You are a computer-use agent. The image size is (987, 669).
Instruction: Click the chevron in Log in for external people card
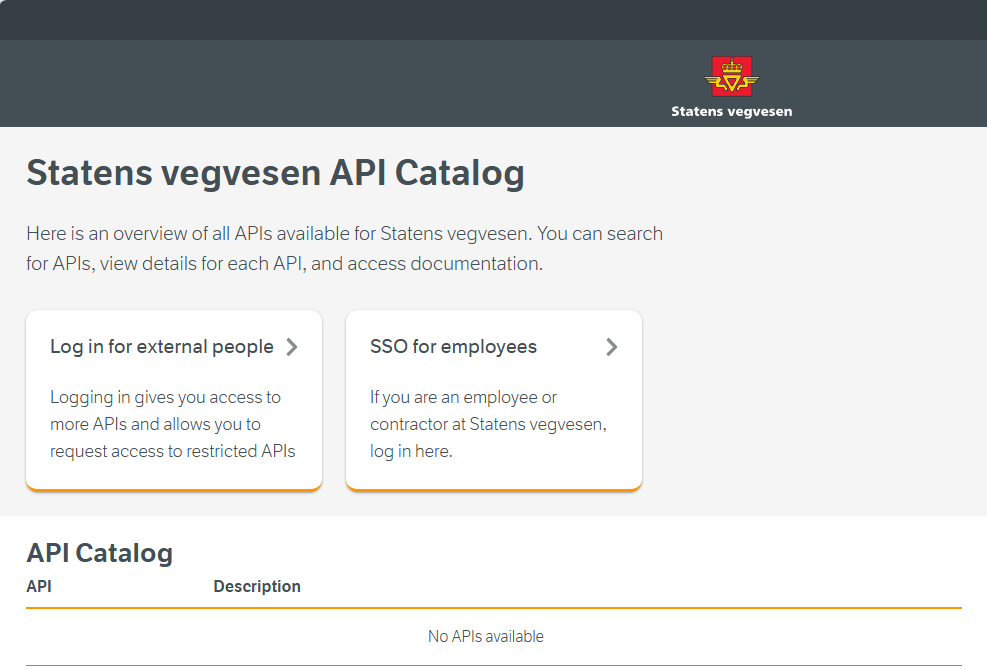pos(291,347)
